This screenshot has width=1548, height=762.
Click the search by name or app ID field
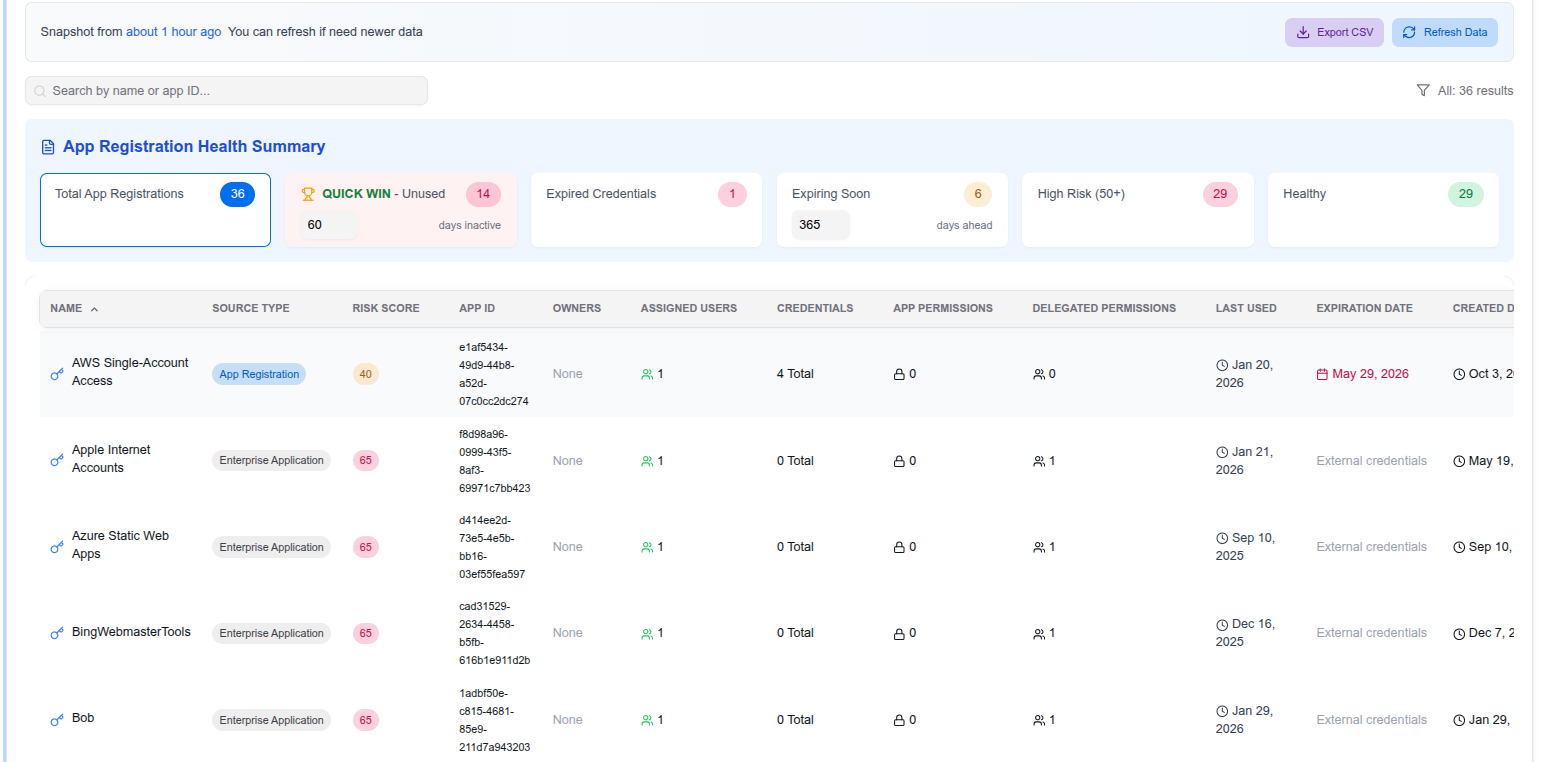click(x=225, y=90)
